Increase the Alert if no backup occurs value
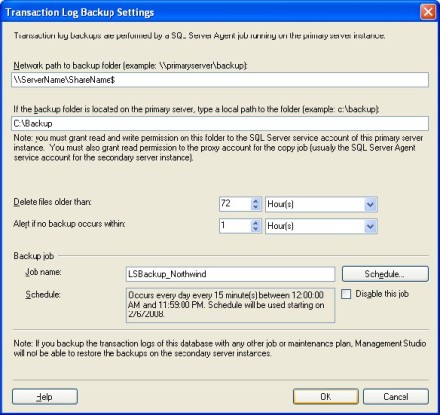Viewport: 440px width, 415px height. [x=256, y=223]
